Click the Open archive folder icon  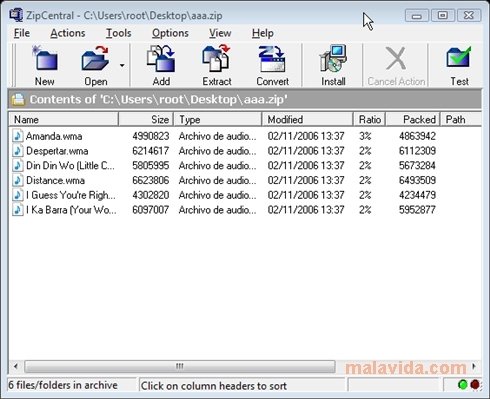(x=95, y=58)
